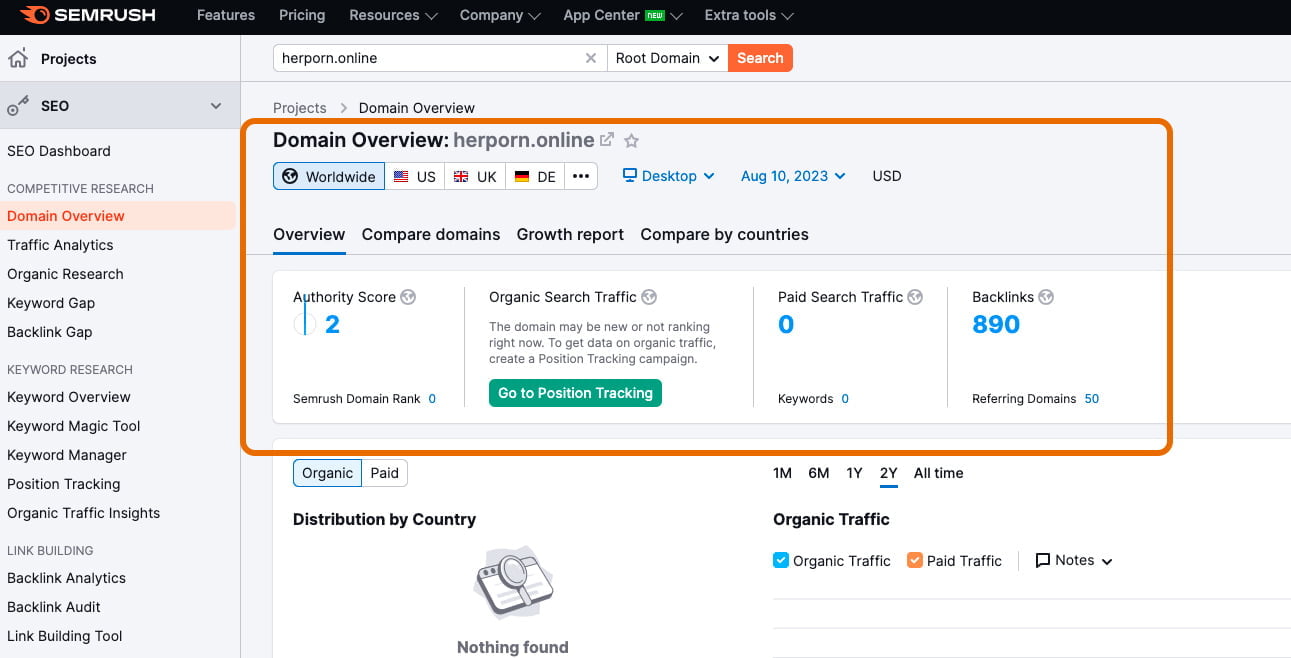
Task: Open Backlink Analytics in sidebar
Action: pos(67,578)
